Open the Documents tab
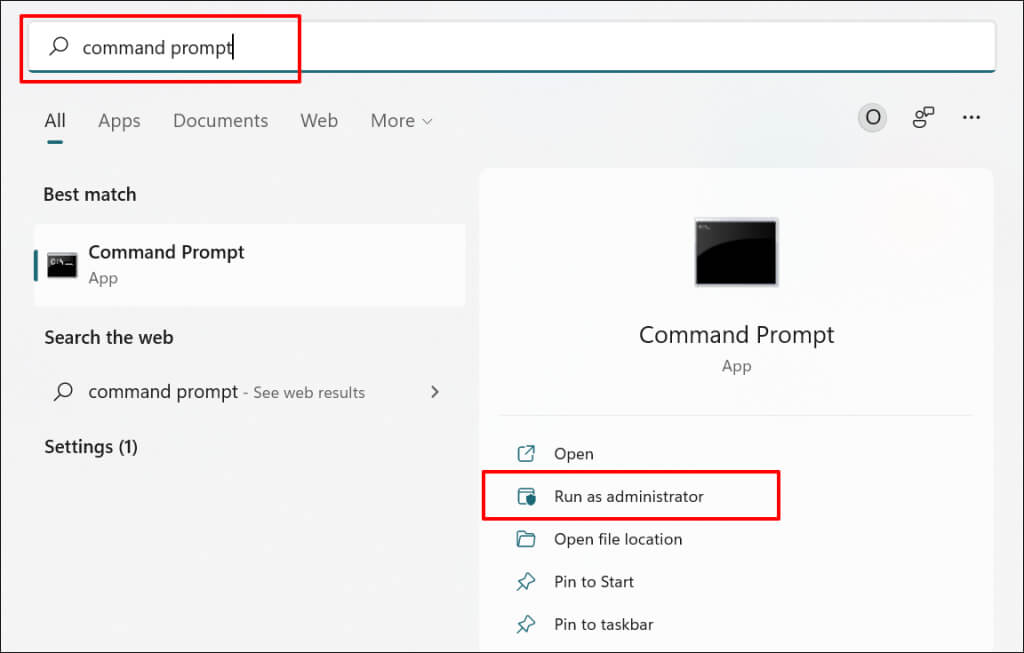The image size is (1024, 653). pyautogui.click(x=221, y=121)
